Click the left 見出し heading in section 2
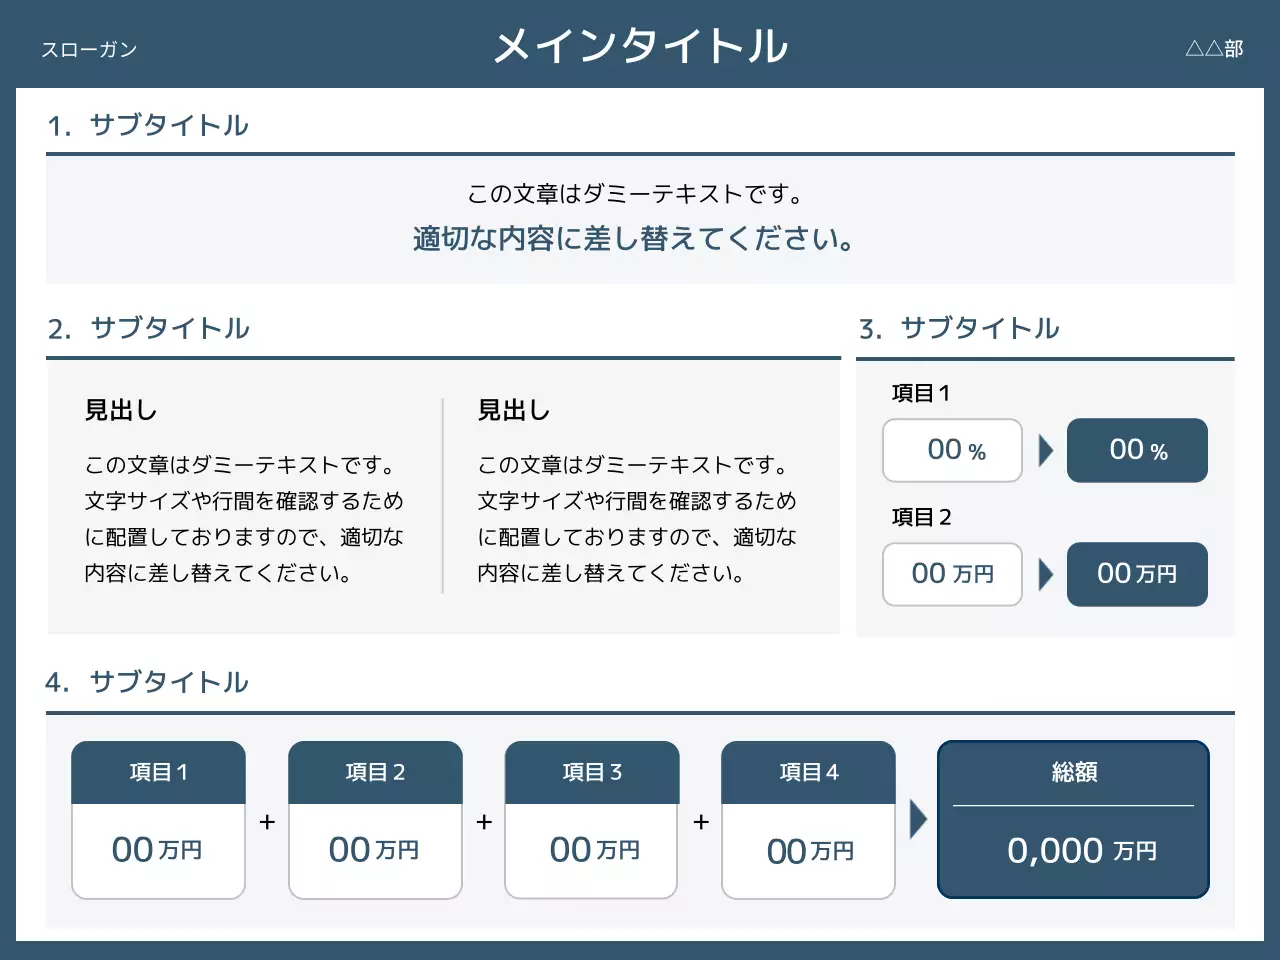This screenshot has height=960, width=1280. pos(121,410)
